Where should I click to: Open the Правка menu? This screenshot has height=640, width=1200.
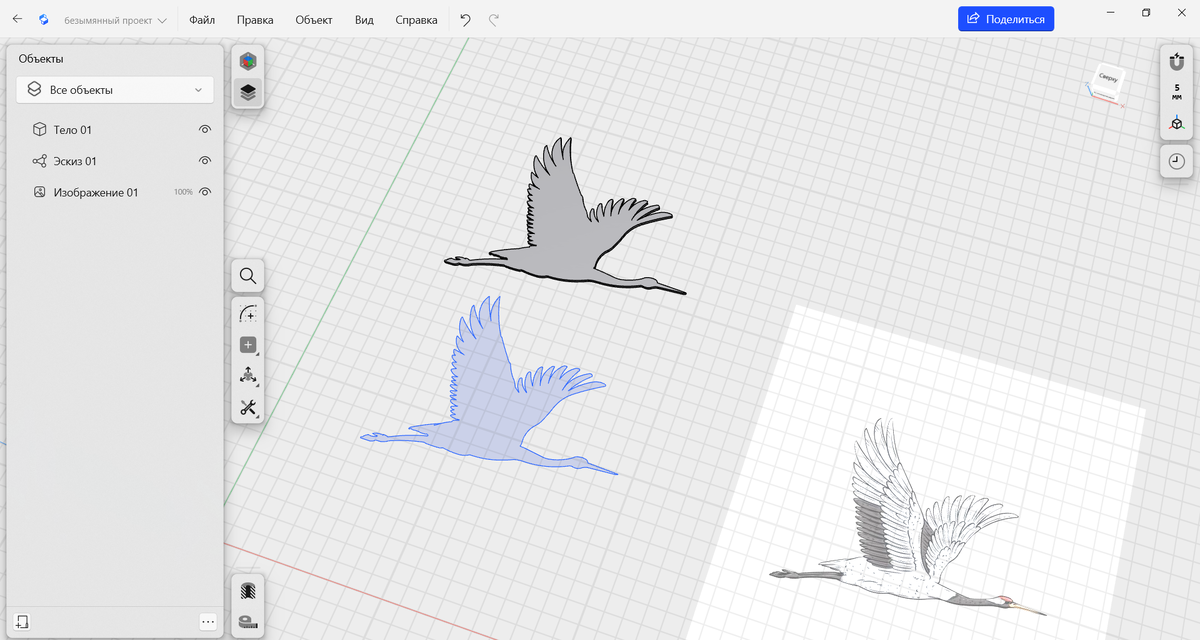(x=255, y=20)
